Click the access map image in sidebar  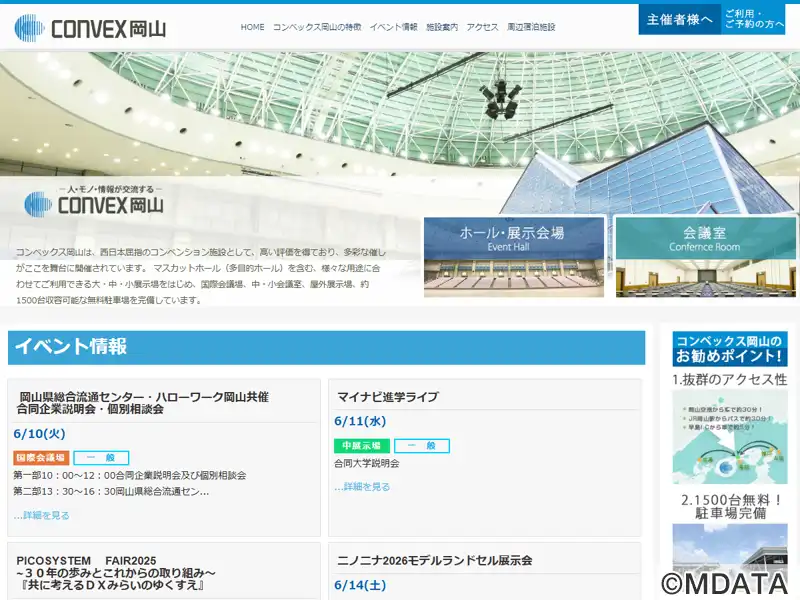[730, 437]
